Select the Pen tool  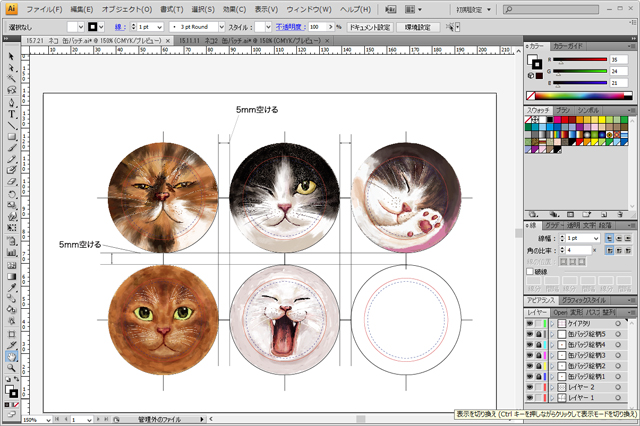coord(10,101)
